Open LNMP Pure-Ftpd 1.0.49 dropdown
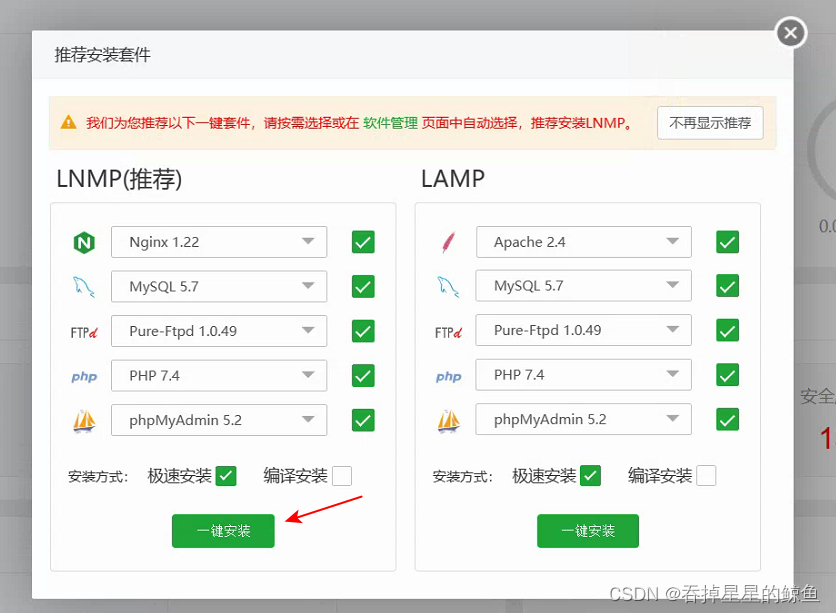836x613 pixels. [219, 331]
